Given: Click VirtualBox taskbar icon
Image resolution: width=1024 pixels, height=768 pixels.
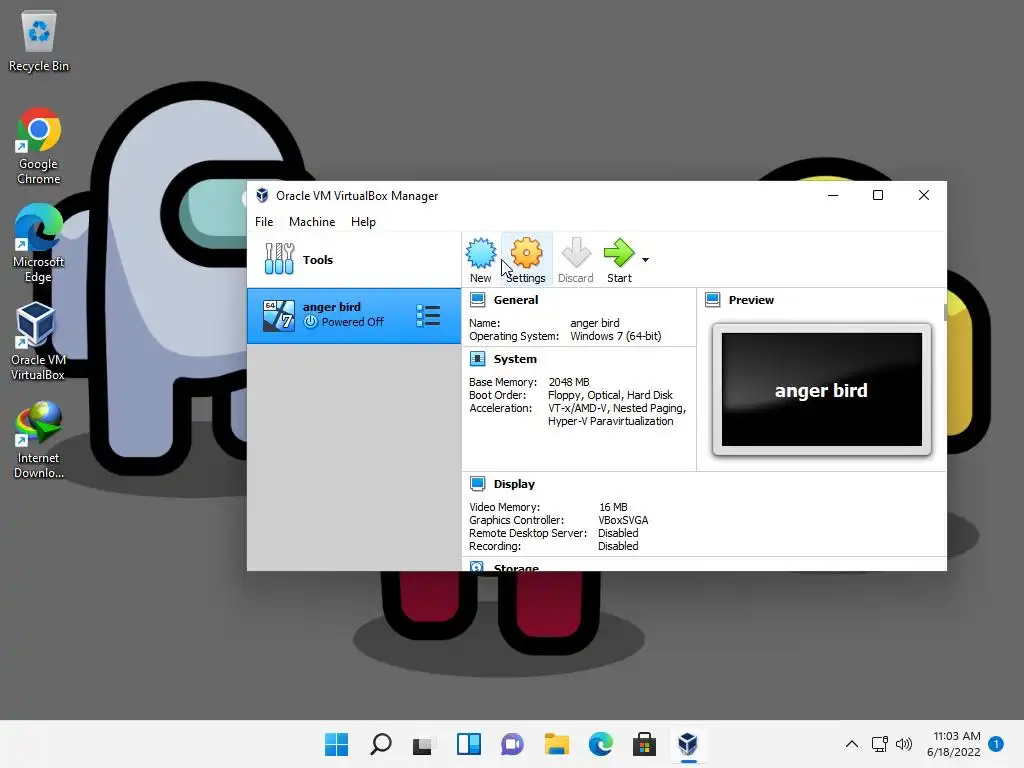Looking at the screenshot, I should tap(688, 744).
